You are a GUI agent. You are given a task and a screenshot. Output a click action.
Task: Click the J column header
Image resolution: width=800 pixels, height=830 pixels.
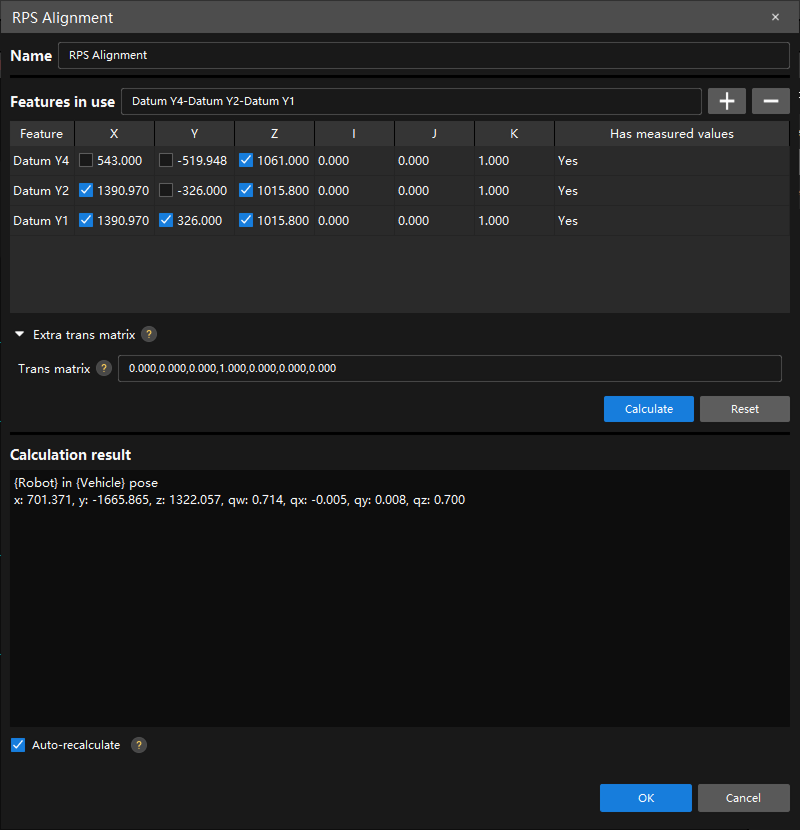coord(434,134)
